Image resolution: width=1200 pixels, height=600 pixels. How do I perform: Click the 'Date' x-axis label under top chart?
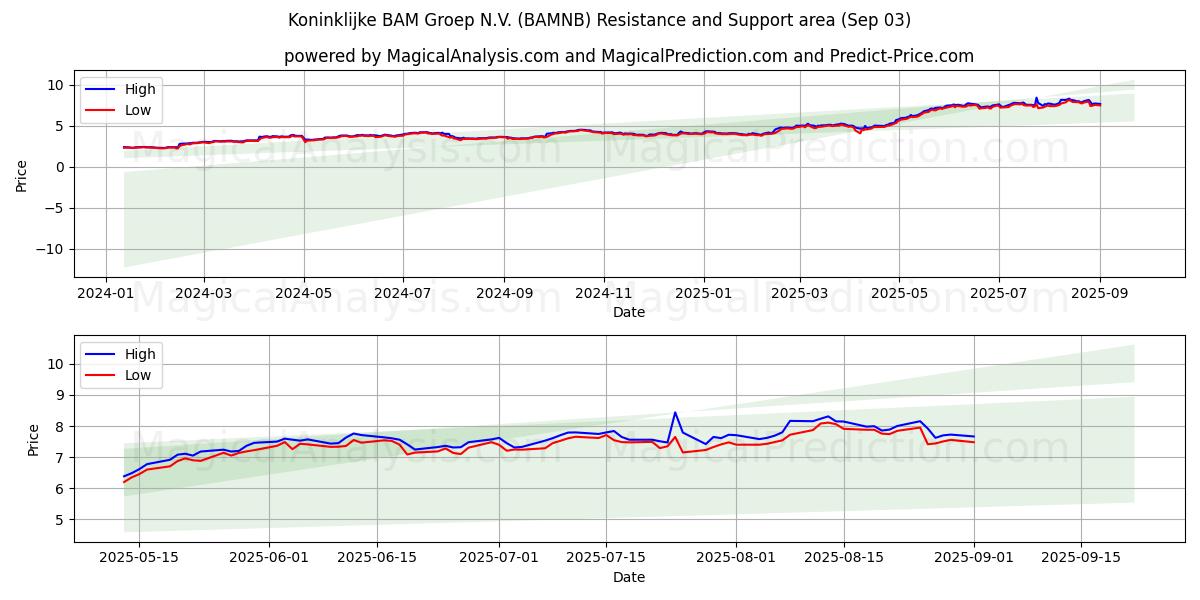point(629,312)
